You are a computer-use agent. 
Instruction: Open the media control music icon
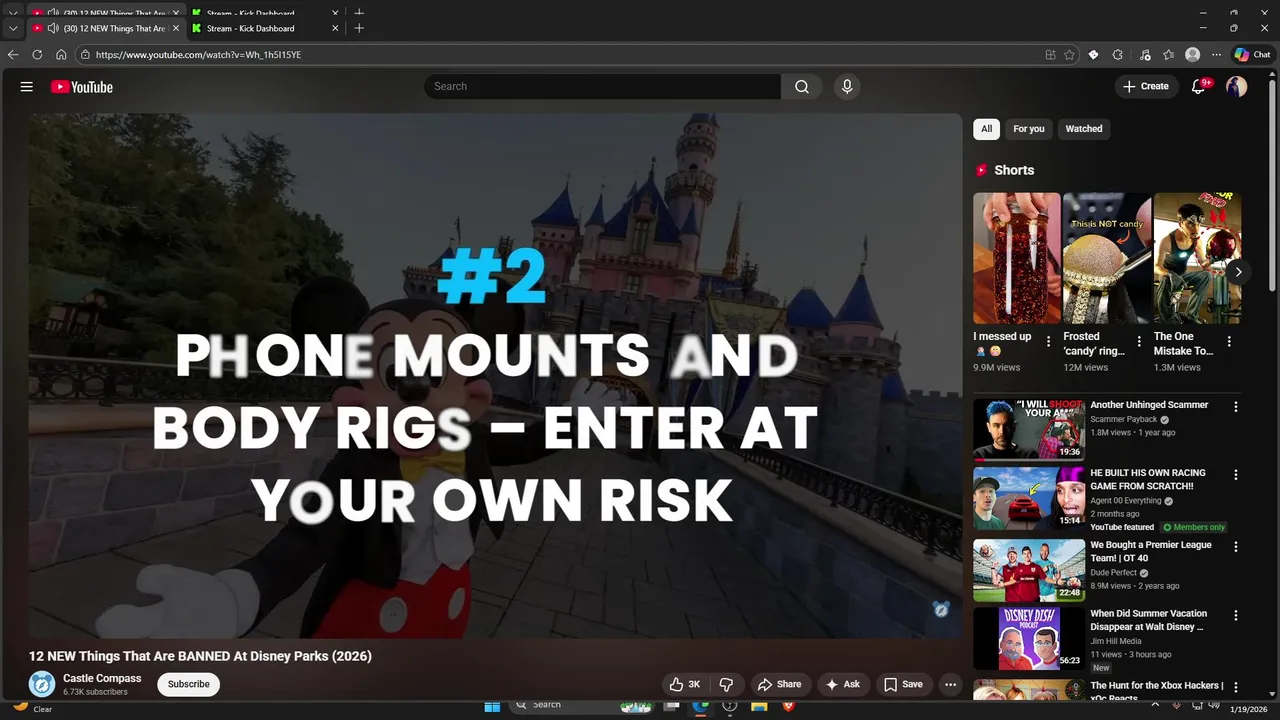1145,55
